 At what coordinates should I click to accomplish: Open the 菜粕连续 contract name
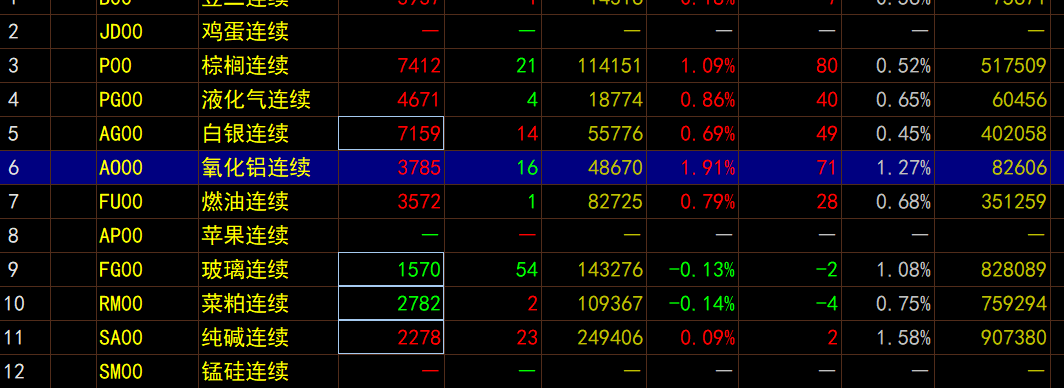tap(245, 303)
